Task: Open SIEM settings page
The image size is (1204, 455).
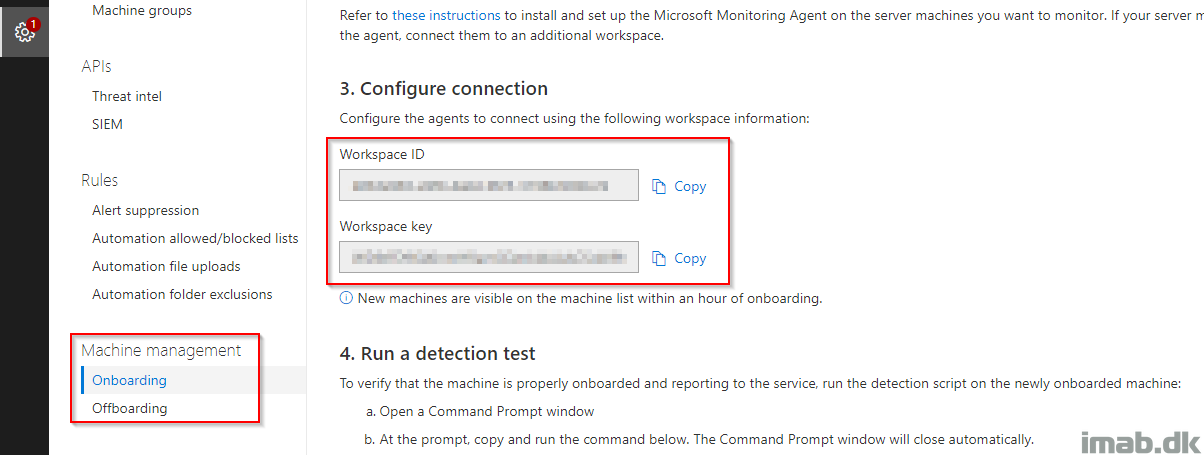Action: tap(108, 124)
